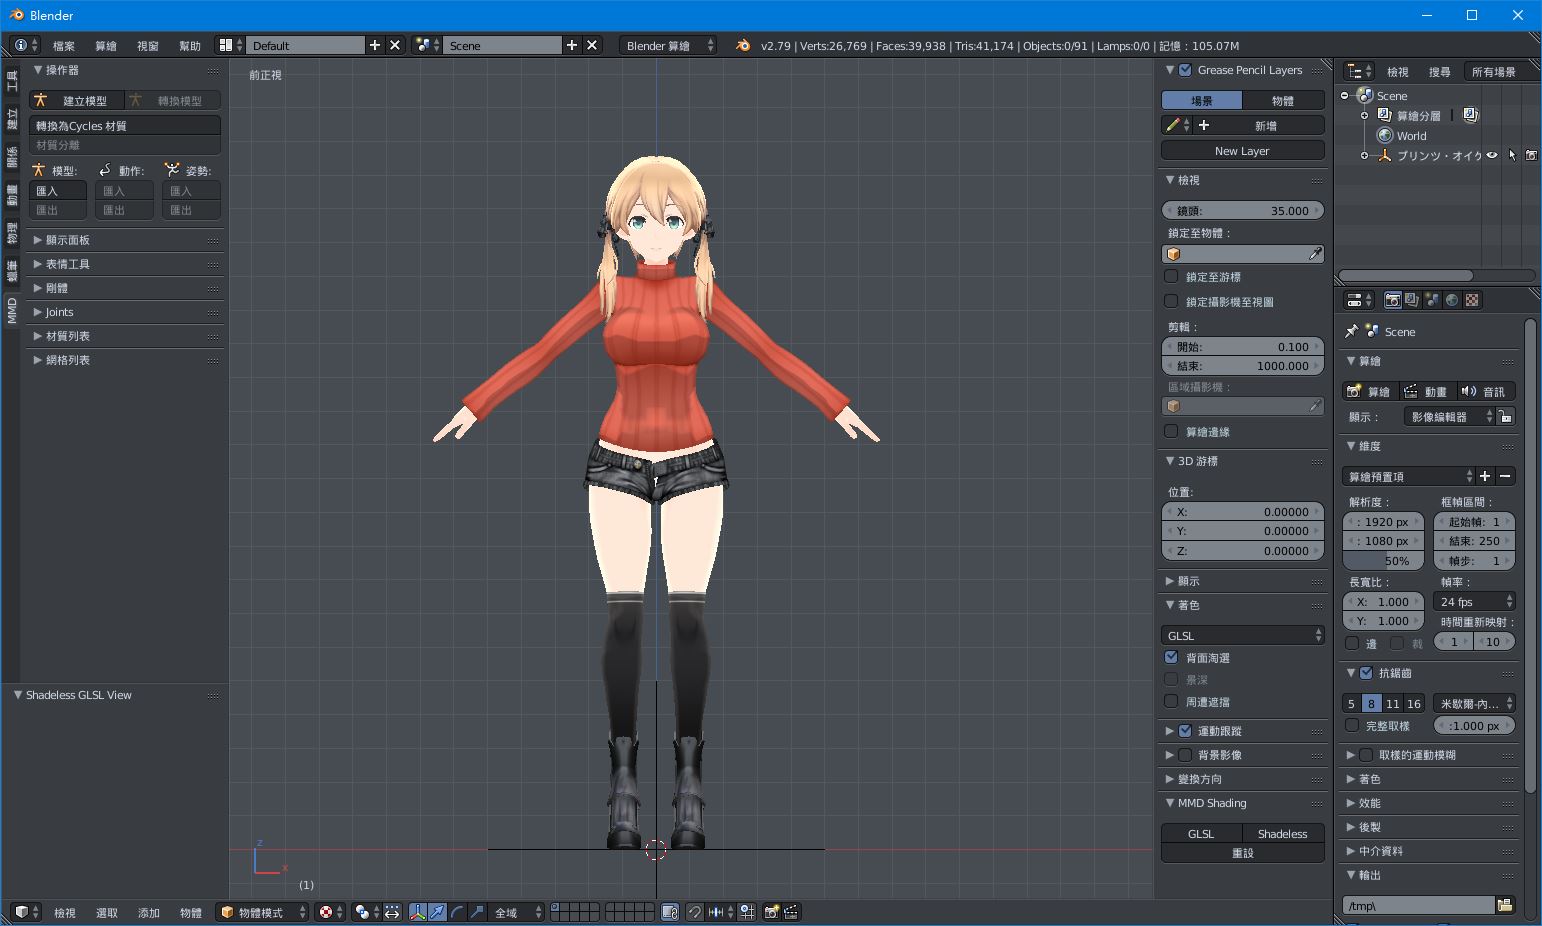Toggle the Grease Pencil Layers checkbox

[x=1185, y=70]
